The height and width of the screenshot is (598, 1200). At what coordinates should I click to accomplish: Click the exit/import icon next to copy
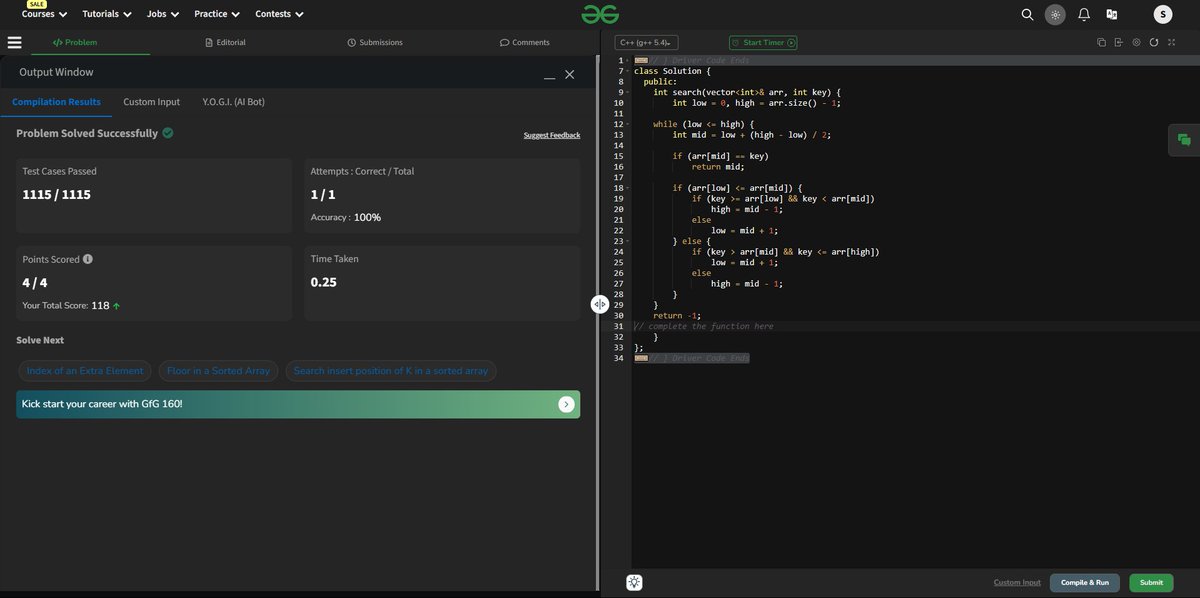(x=1119, y=42)
